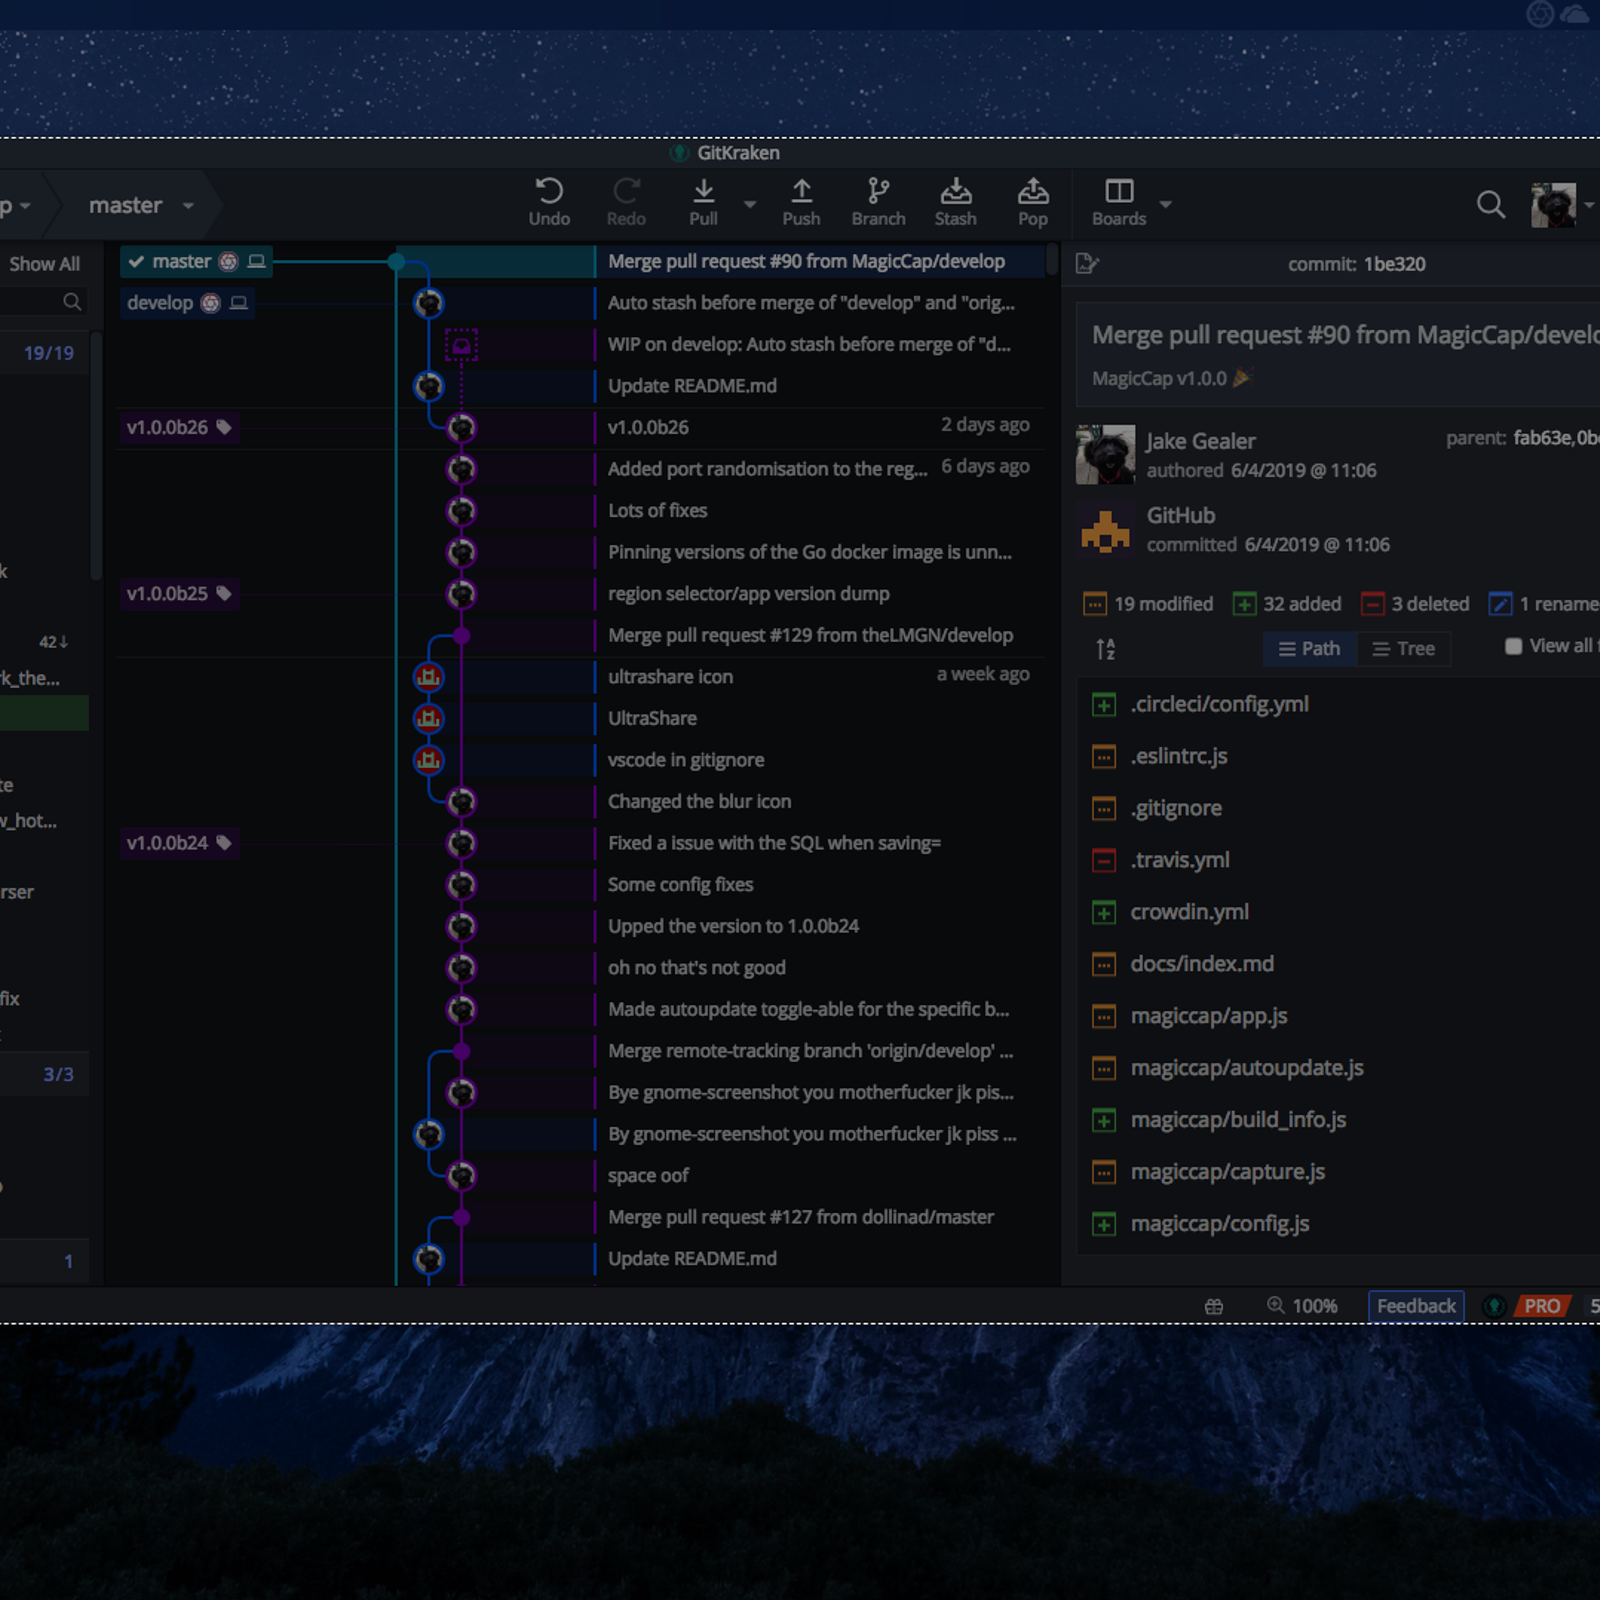Image resolution: width=1600 pixels, height=1600 pixels.
Task: Click the deleted icon beside .travis.yml
Action: [x=1104, y=860]
